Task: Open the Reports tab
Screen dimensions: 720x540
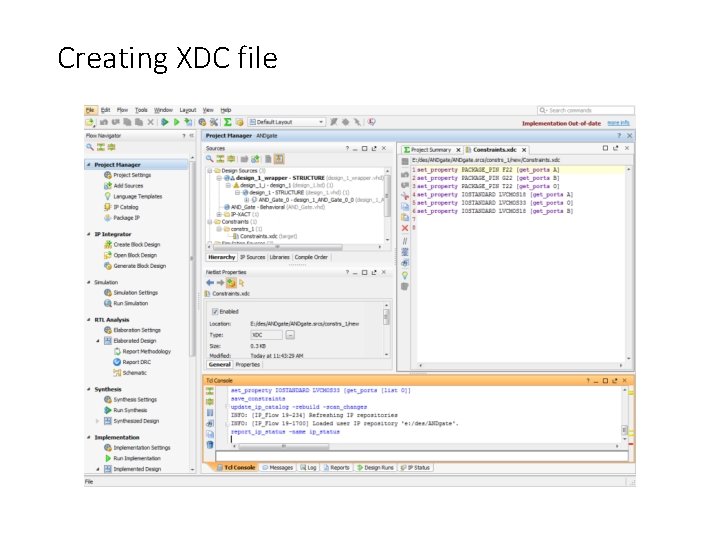Action: (x=336, y=467)
